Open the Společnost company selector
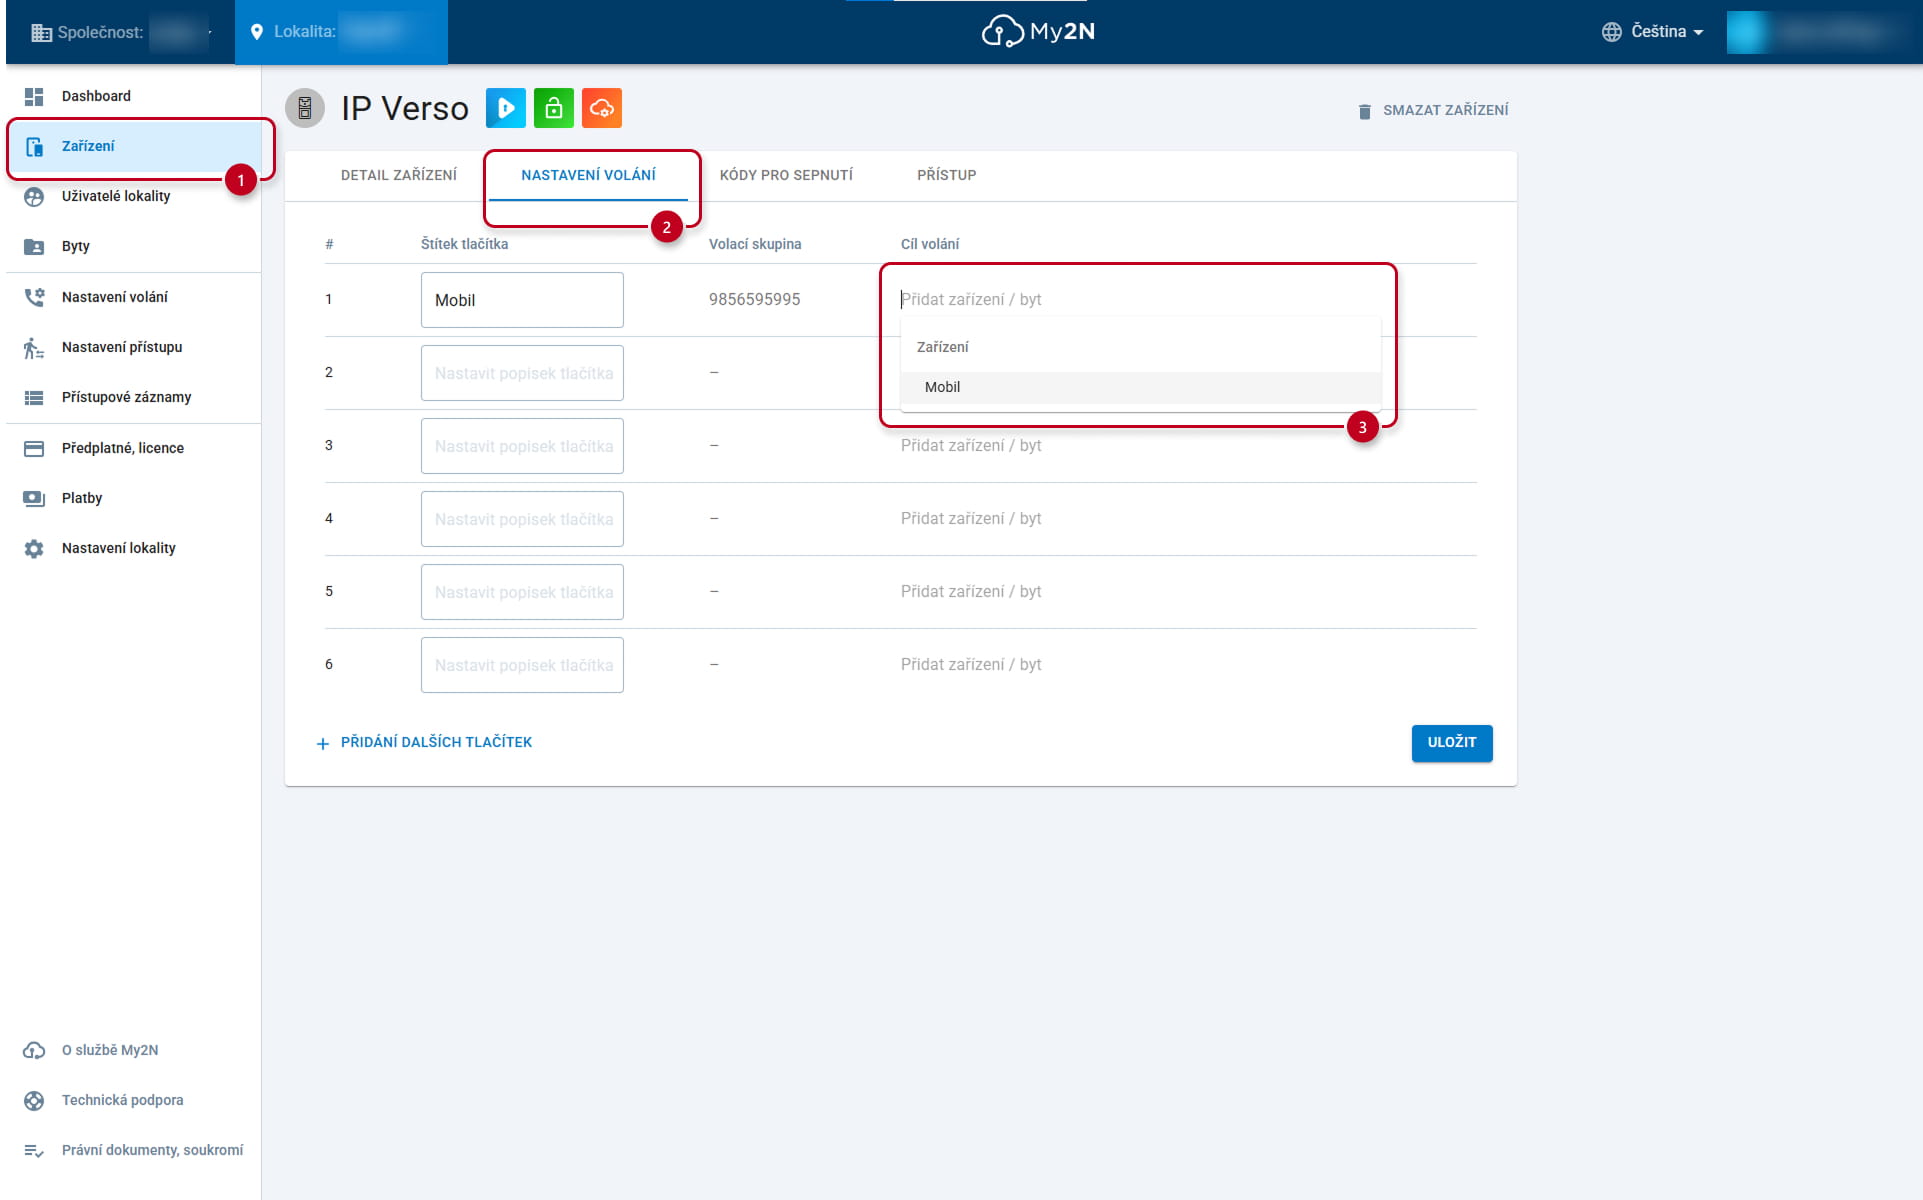This screenshot has height=1200, width=1923. click(x=120, y=32)
